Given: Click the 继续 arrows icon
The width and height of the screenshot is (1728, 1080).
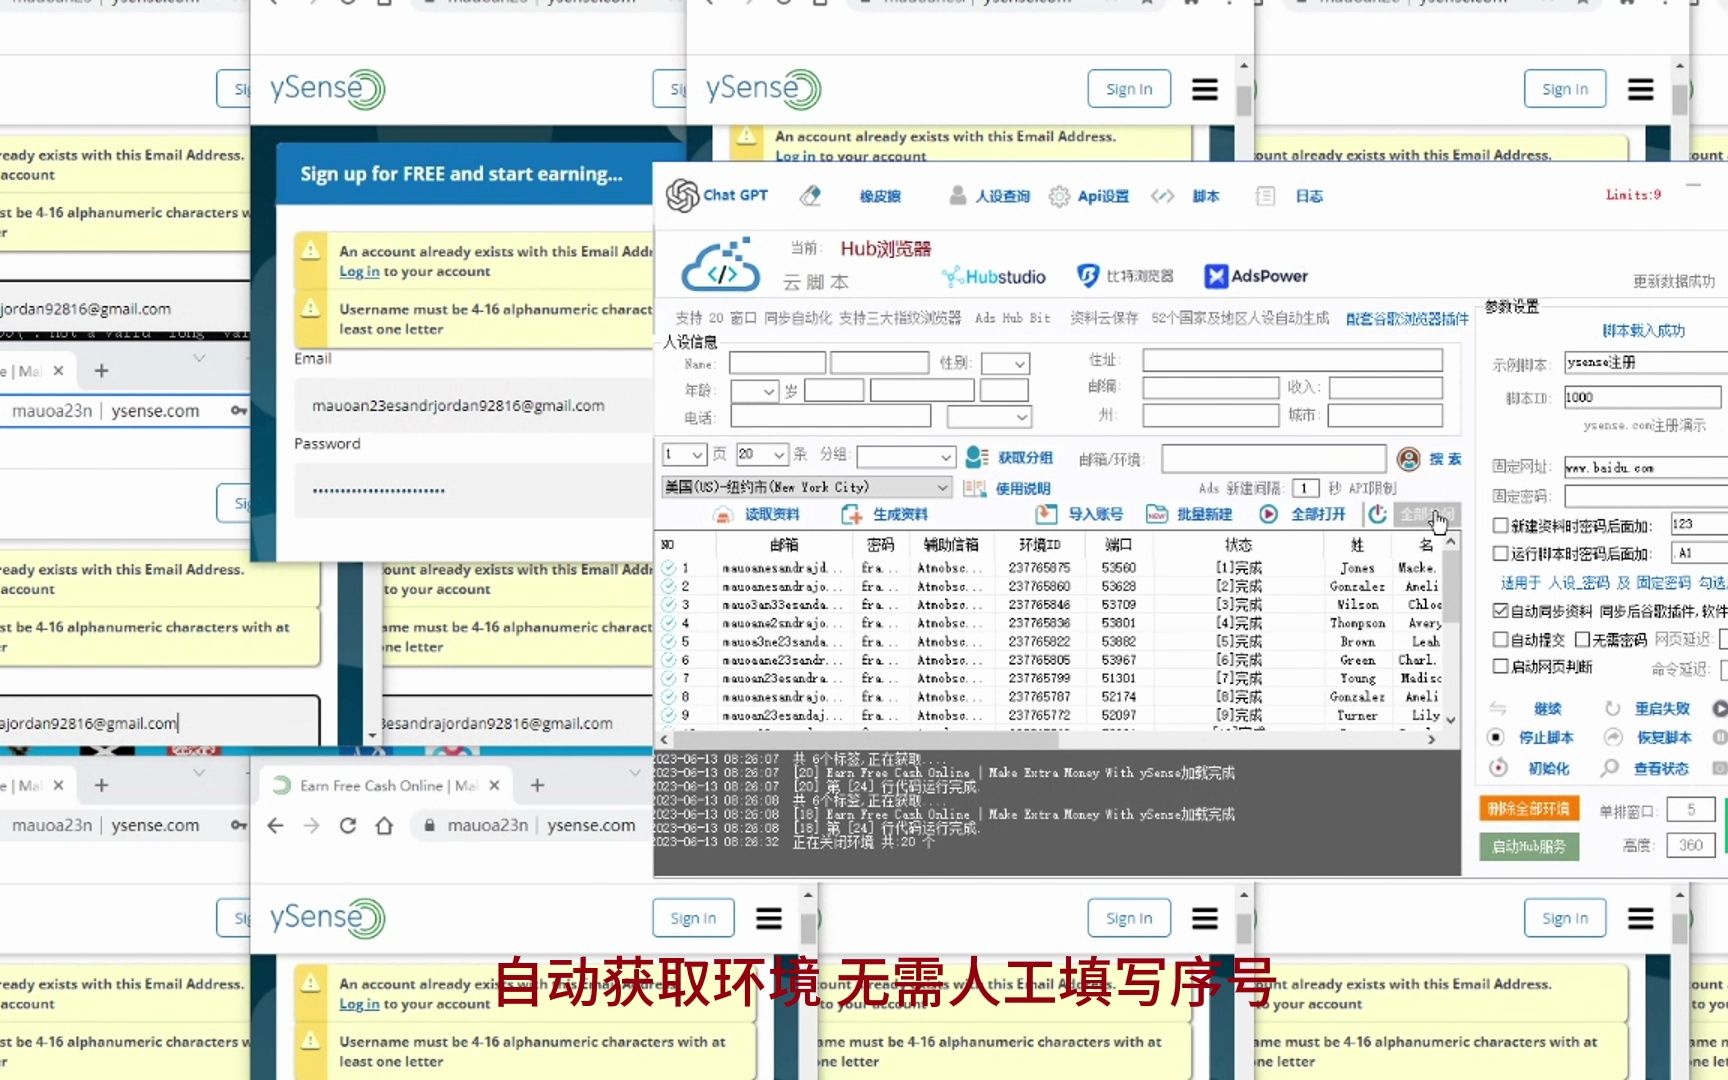Looking at the screenshot, I should tap(1498, 708).
